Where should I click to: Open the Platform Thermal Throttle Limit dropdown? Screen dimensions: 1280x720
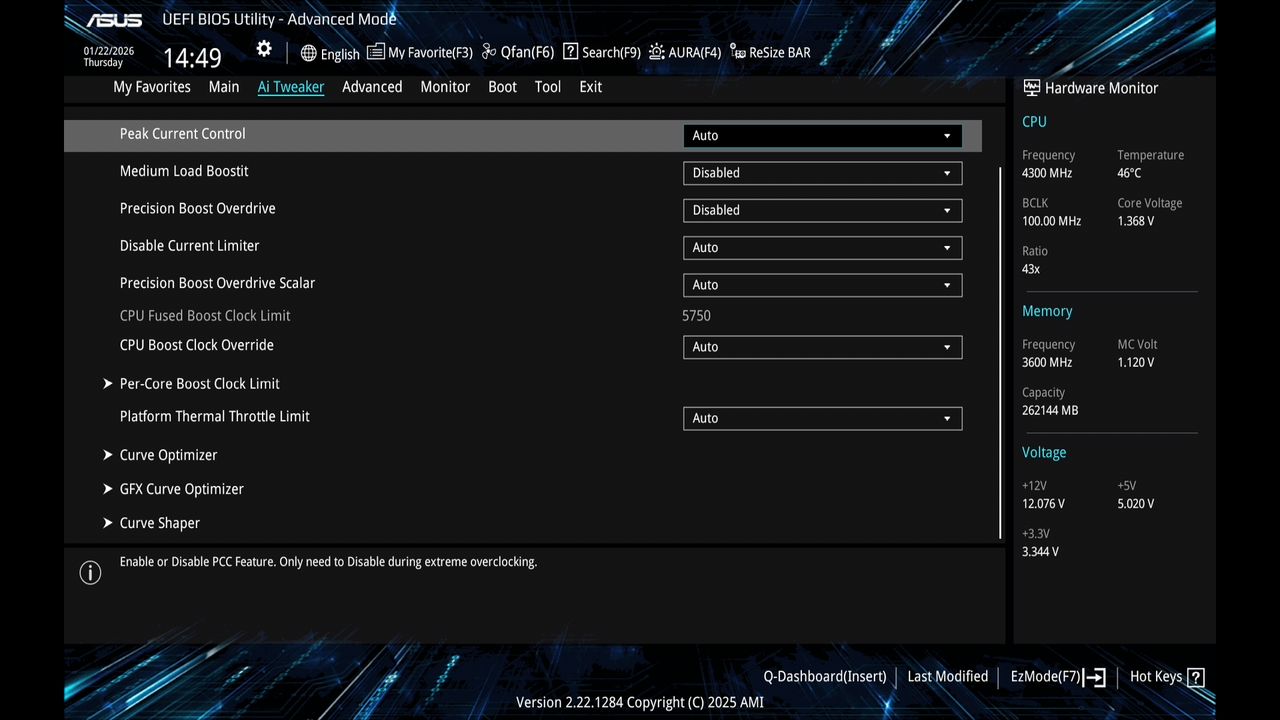pyautogui.click(x=821, y=418)
